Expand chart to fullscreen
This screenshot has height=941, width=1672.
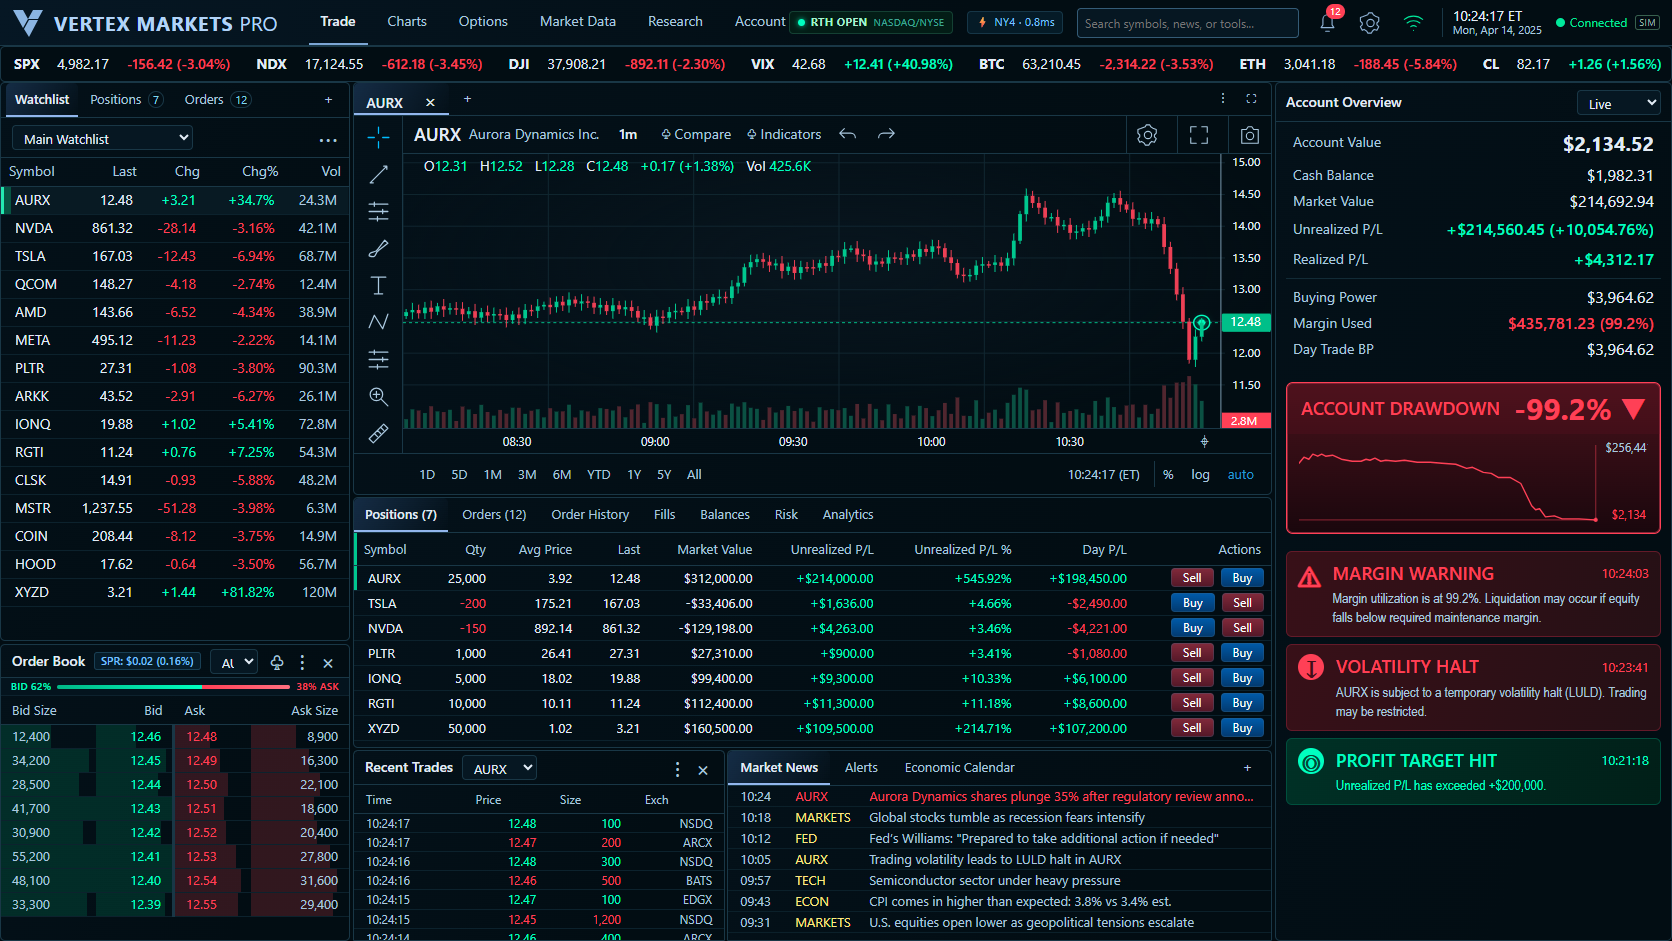(x=1199, y=135)
